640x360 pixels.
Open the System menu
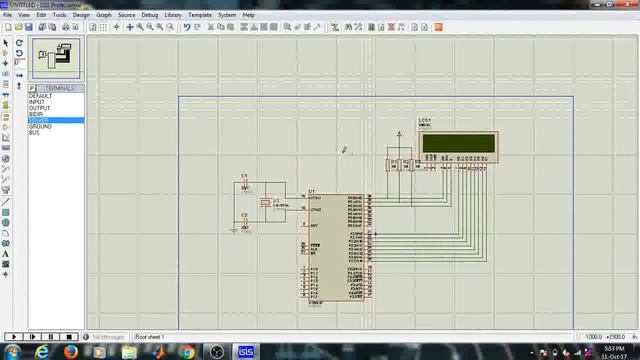click(227, 15)
